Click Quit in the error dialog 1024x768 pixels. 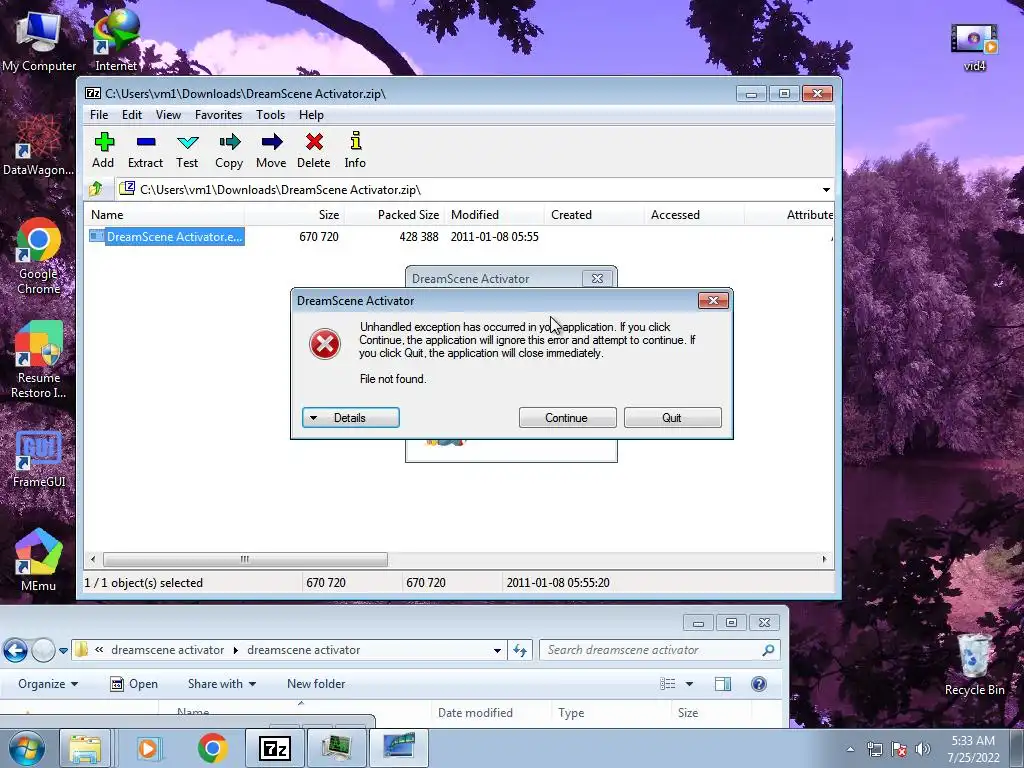[673, 418]
